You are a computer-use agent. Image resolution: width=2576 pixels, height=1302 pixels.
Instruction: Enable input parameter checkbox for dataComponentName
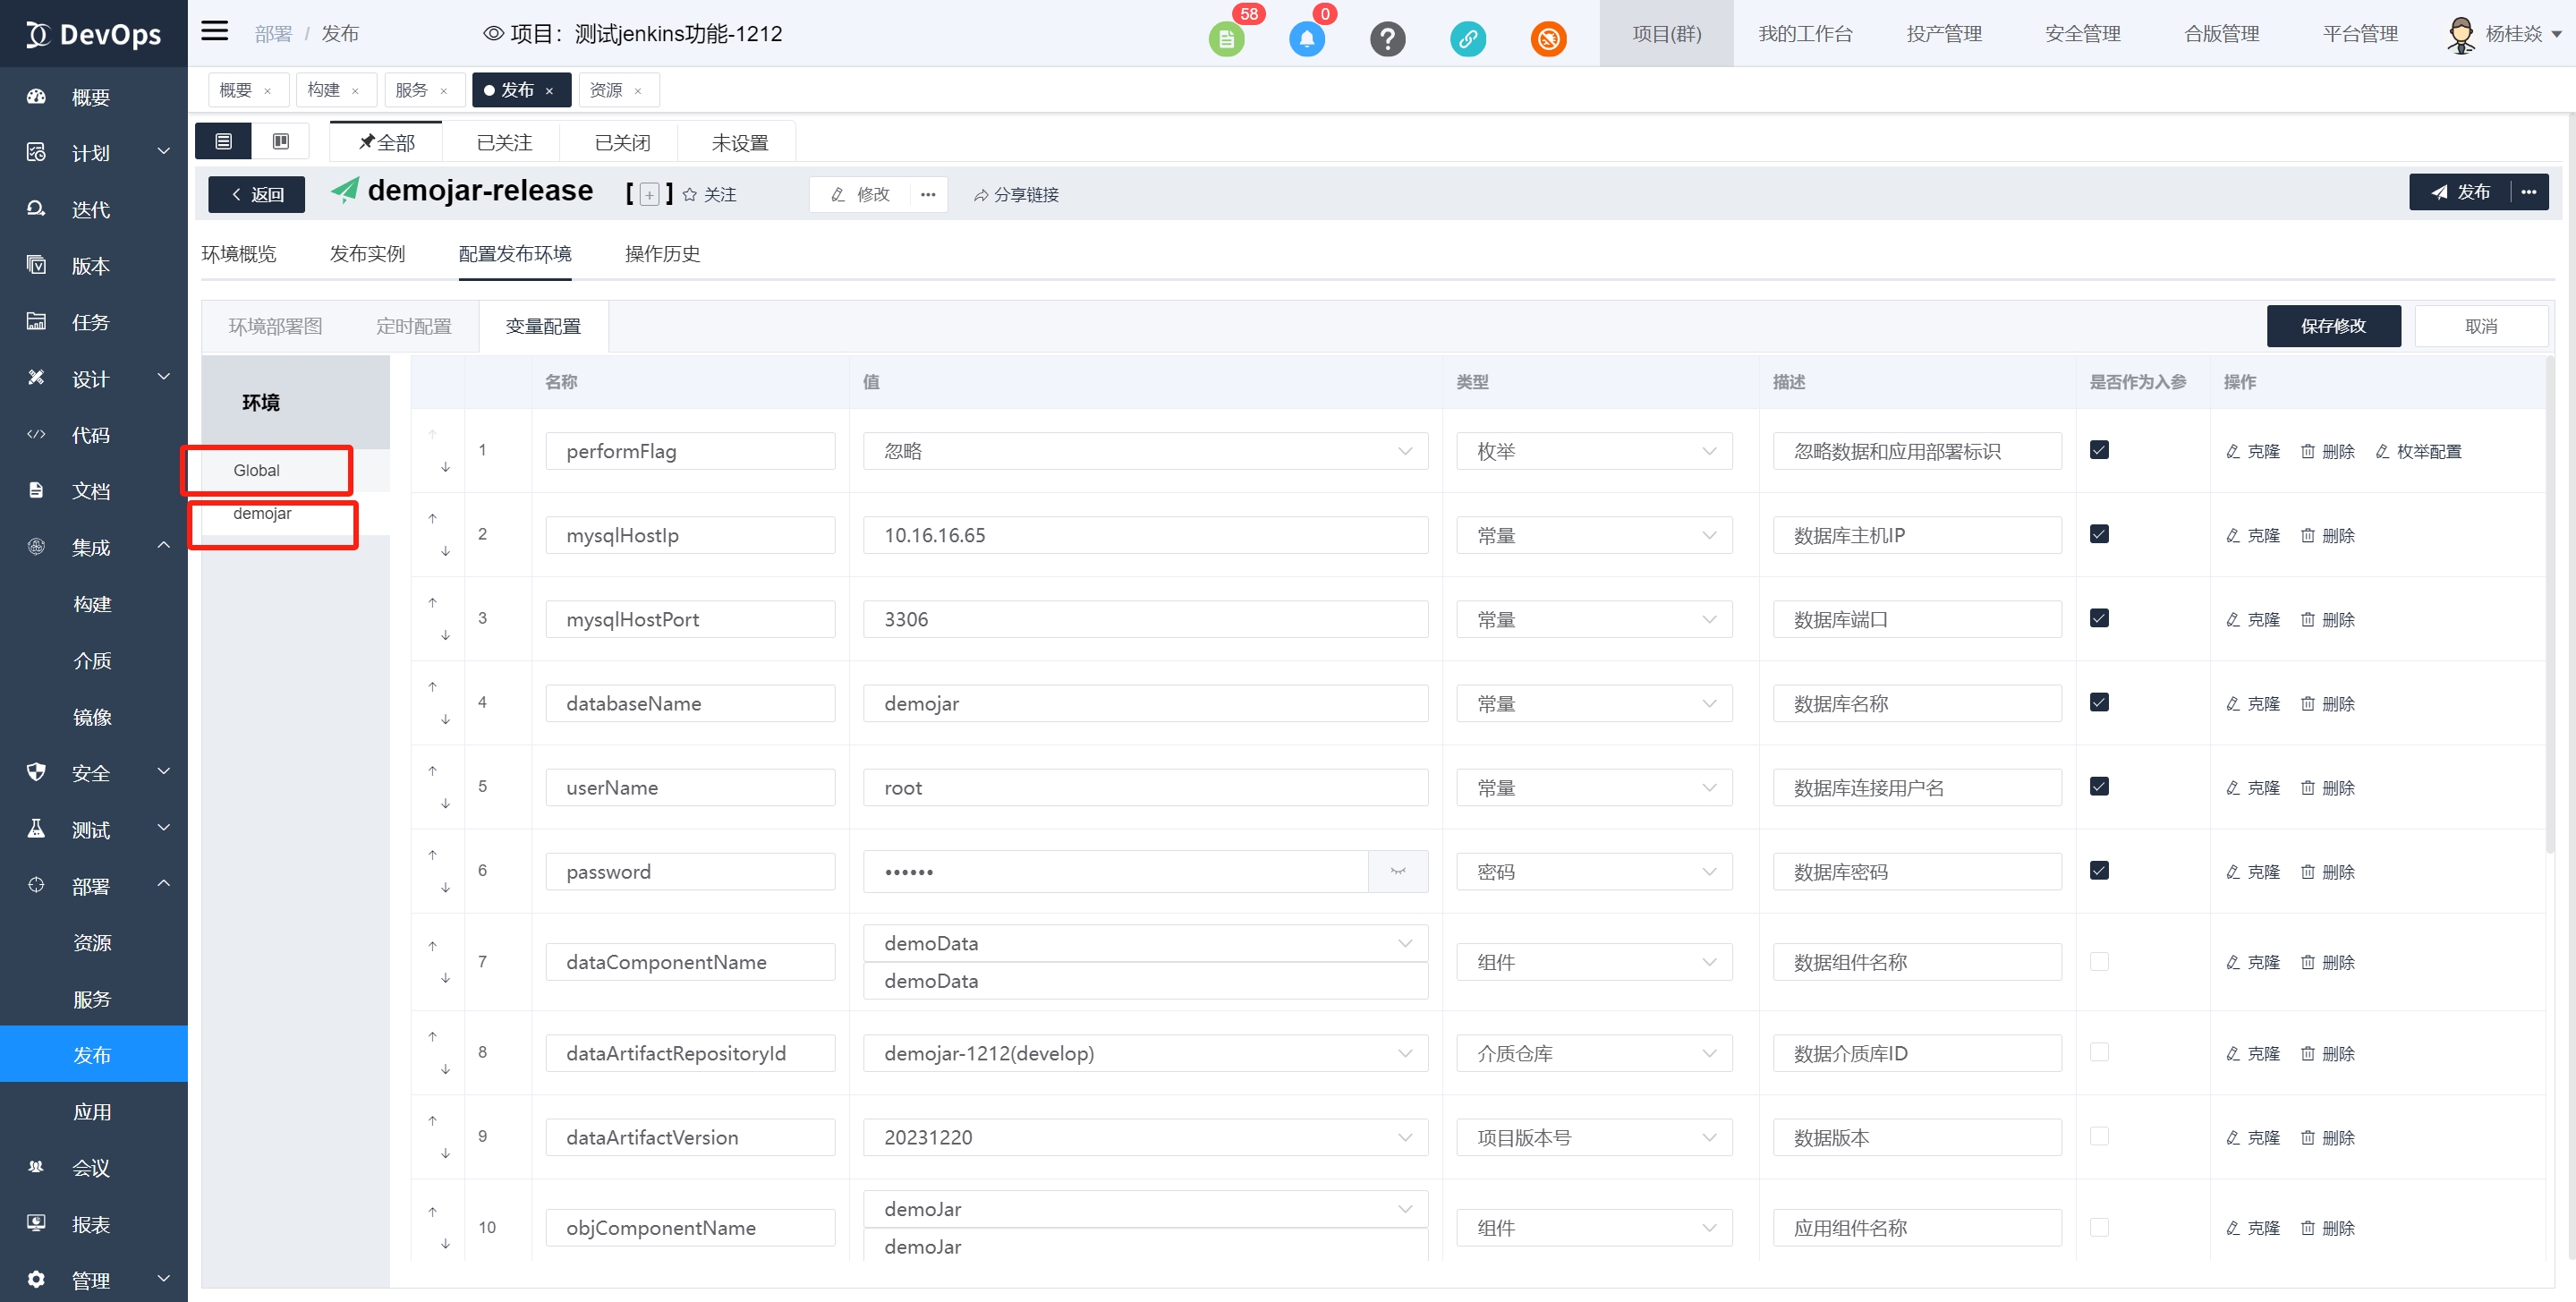2099,961
